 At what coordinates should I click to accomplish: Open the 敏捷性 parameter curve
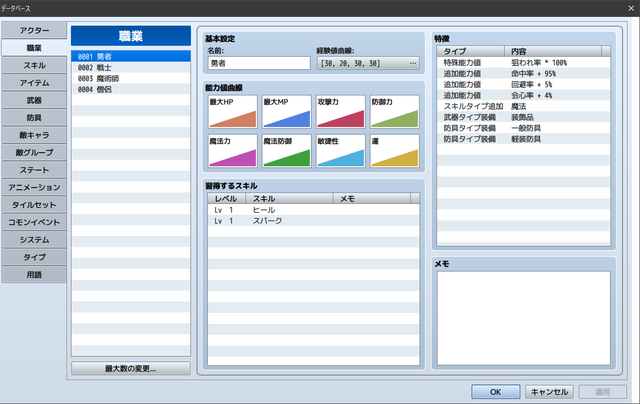[x=340, y=151]
